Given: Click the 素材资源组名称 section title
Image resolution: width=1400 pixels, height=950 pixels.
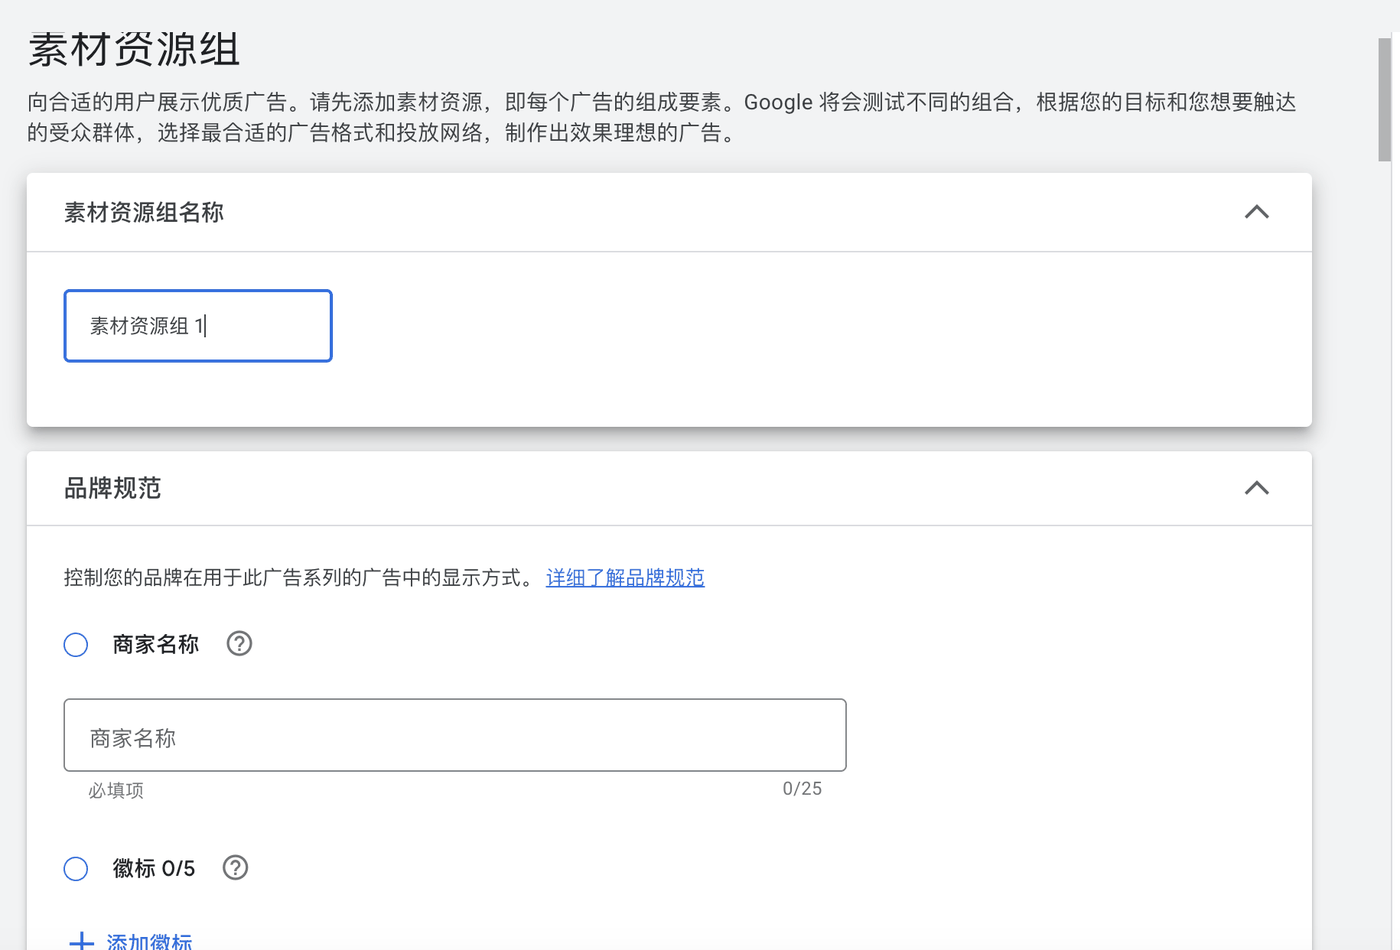Looking at the screenshot, I should (144, 212).
